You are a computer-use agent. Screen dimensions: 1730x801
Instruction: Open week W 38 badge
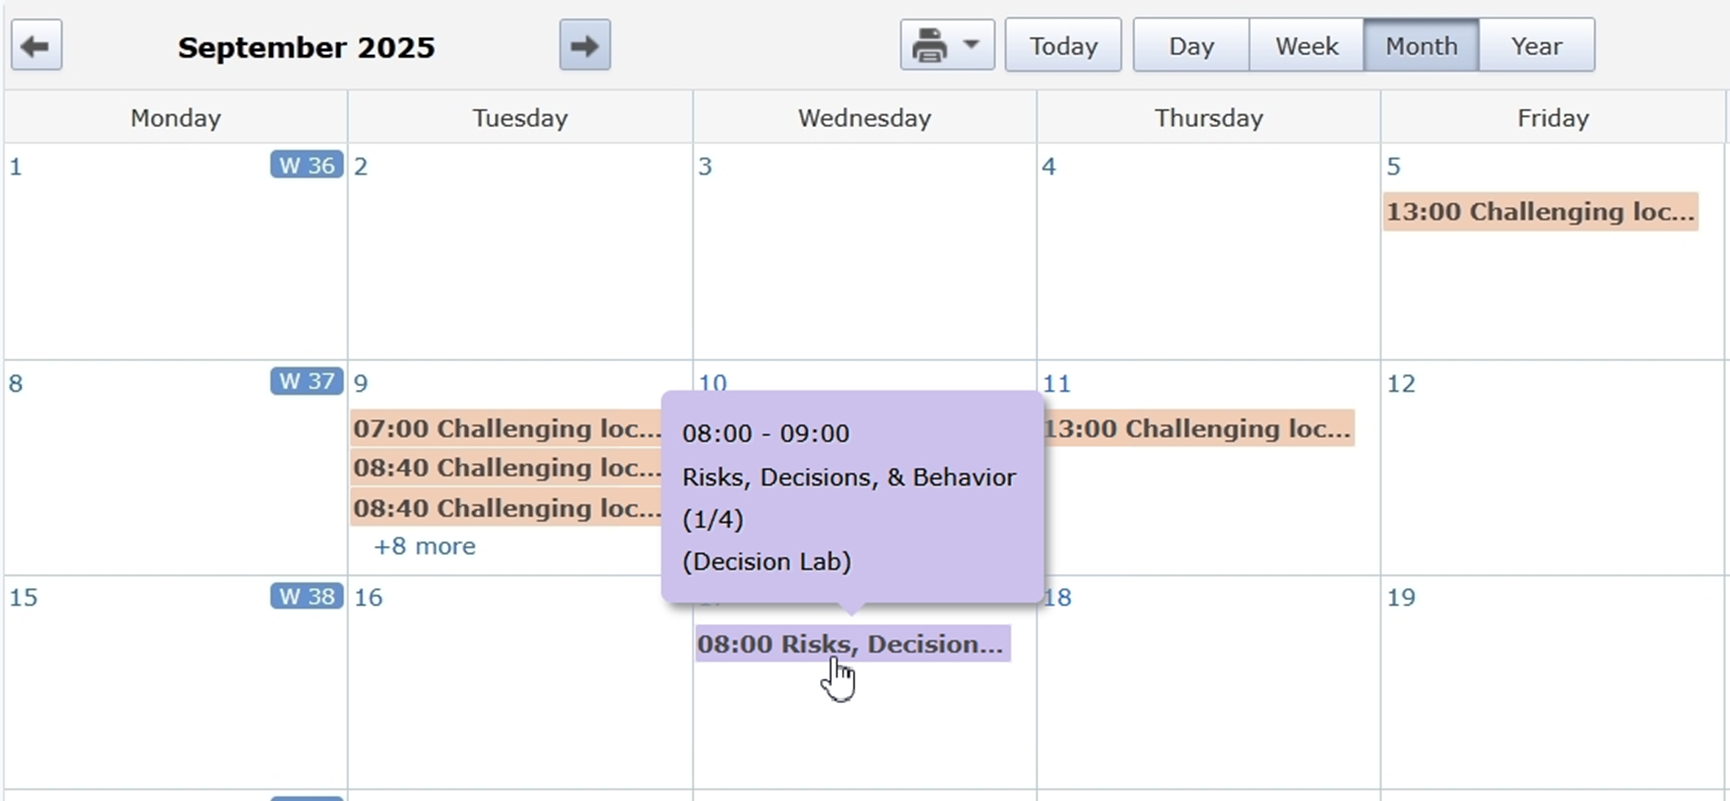pos(306,597)
